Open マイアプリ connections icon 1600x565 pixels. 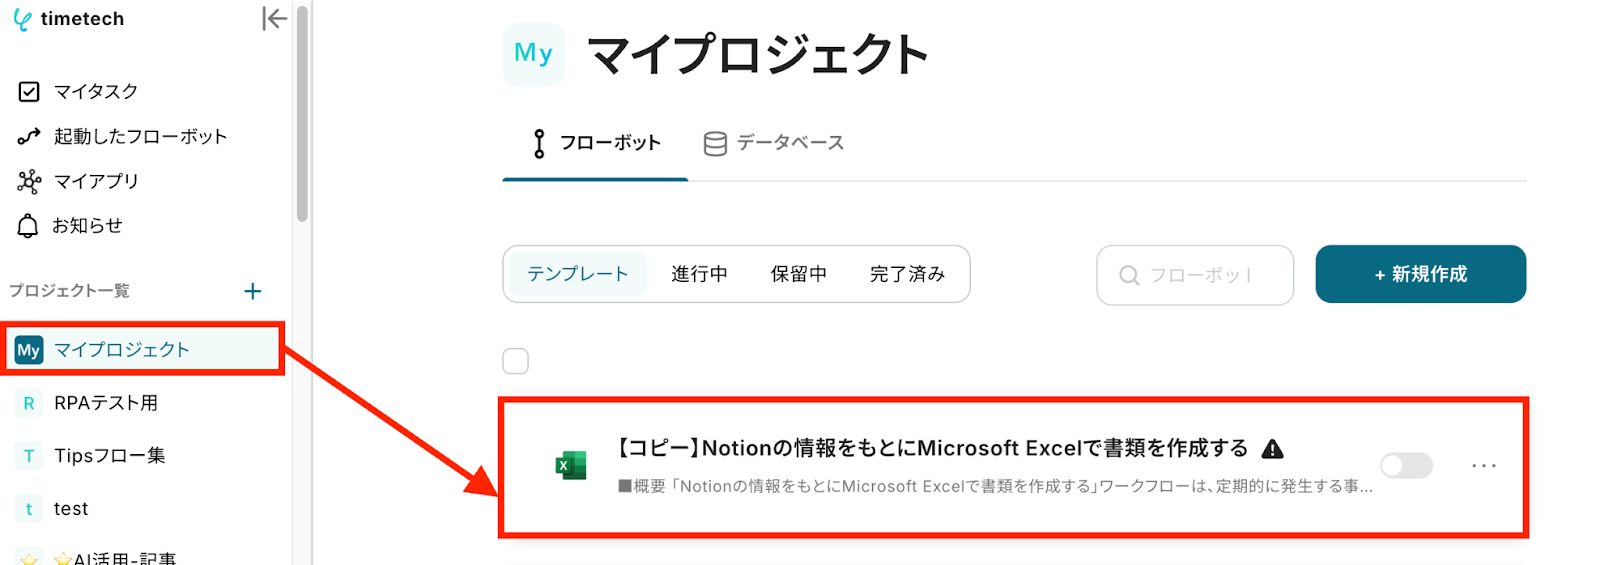coord(29,181)
